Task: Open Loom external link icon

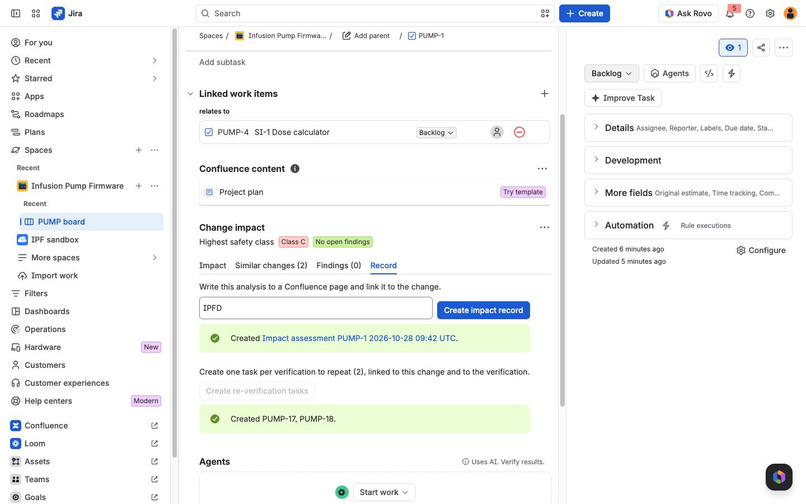Action: (154, 443)
